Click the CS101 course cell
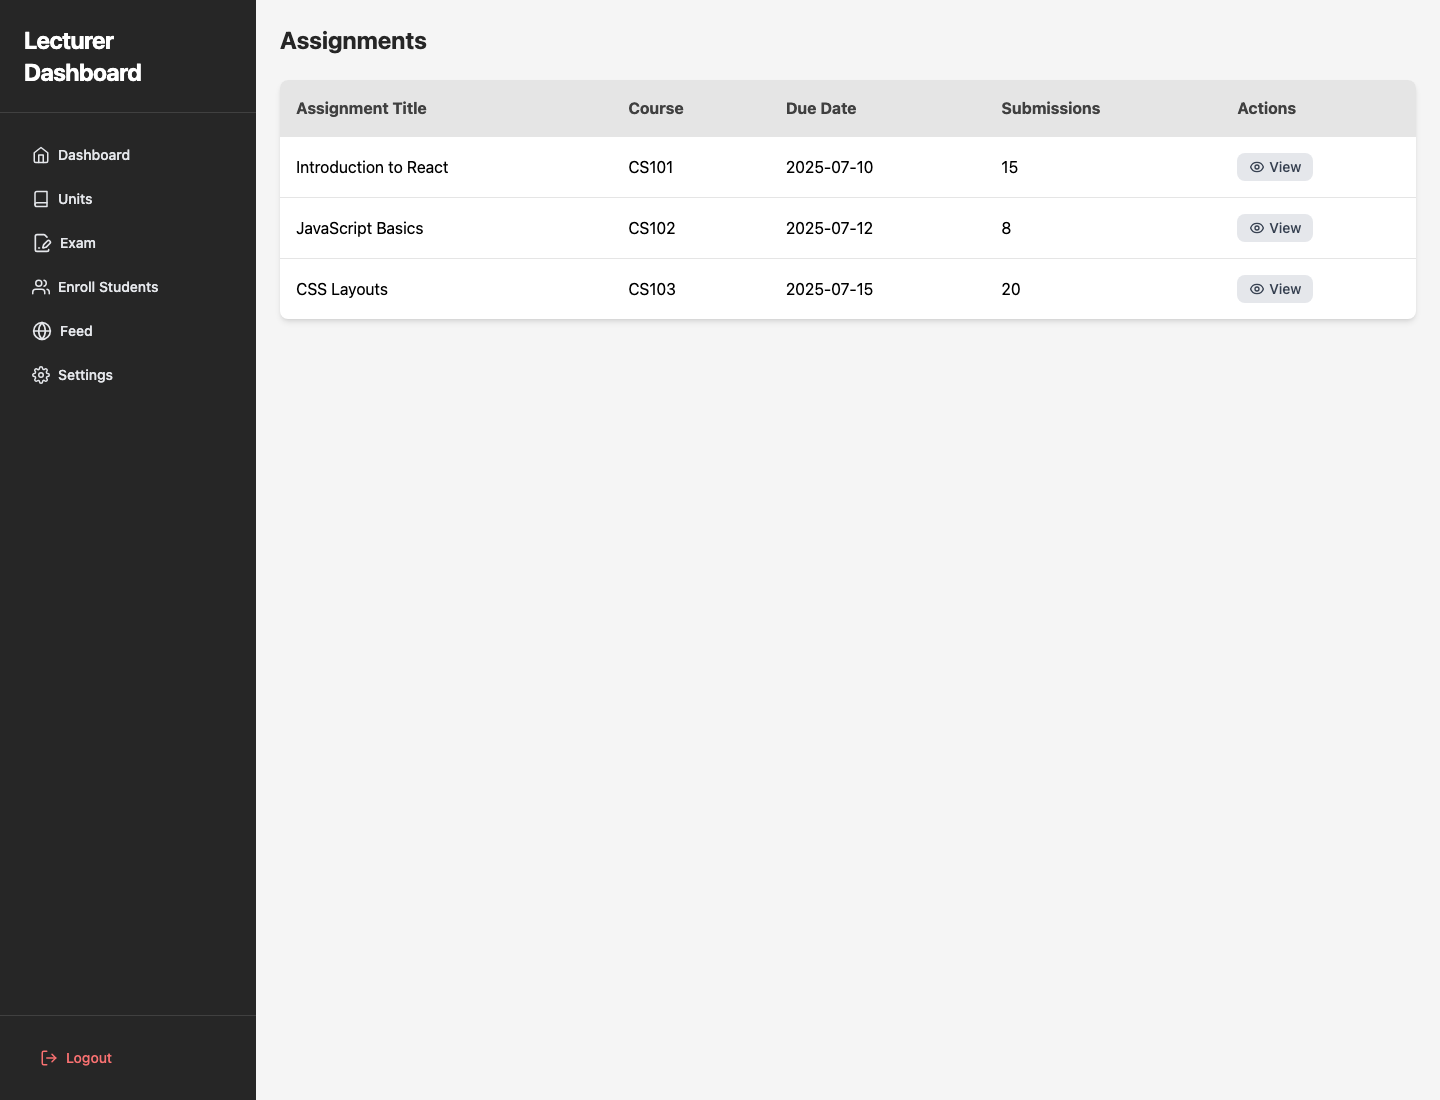 tap(651, 167)
